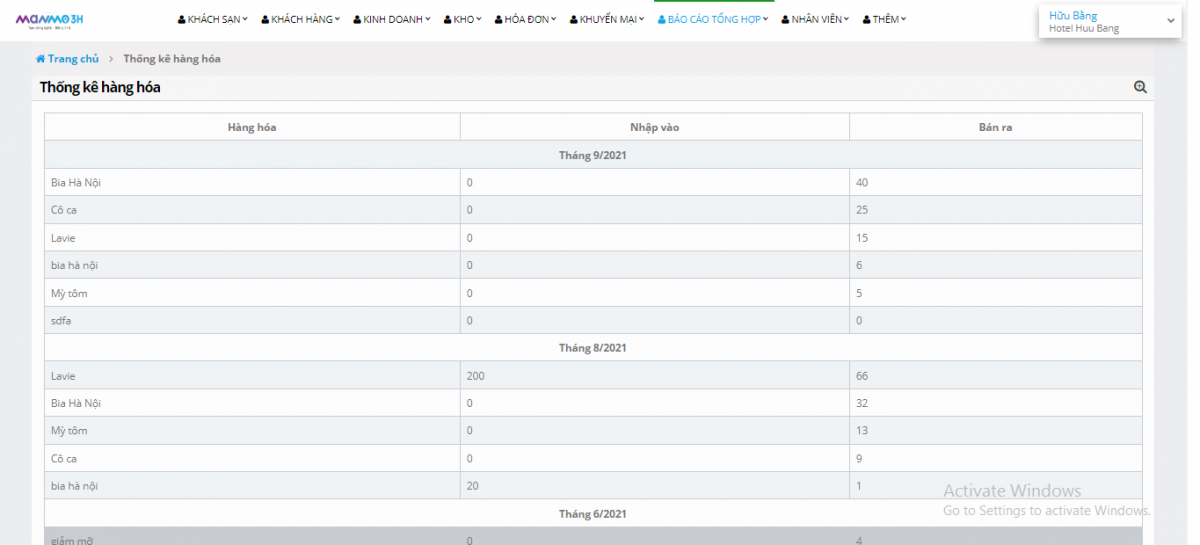Select the Tháng 8/2021 group row
Viewport: 1200px width, 545px height.
pyautogui.click(x=593, y=348)
